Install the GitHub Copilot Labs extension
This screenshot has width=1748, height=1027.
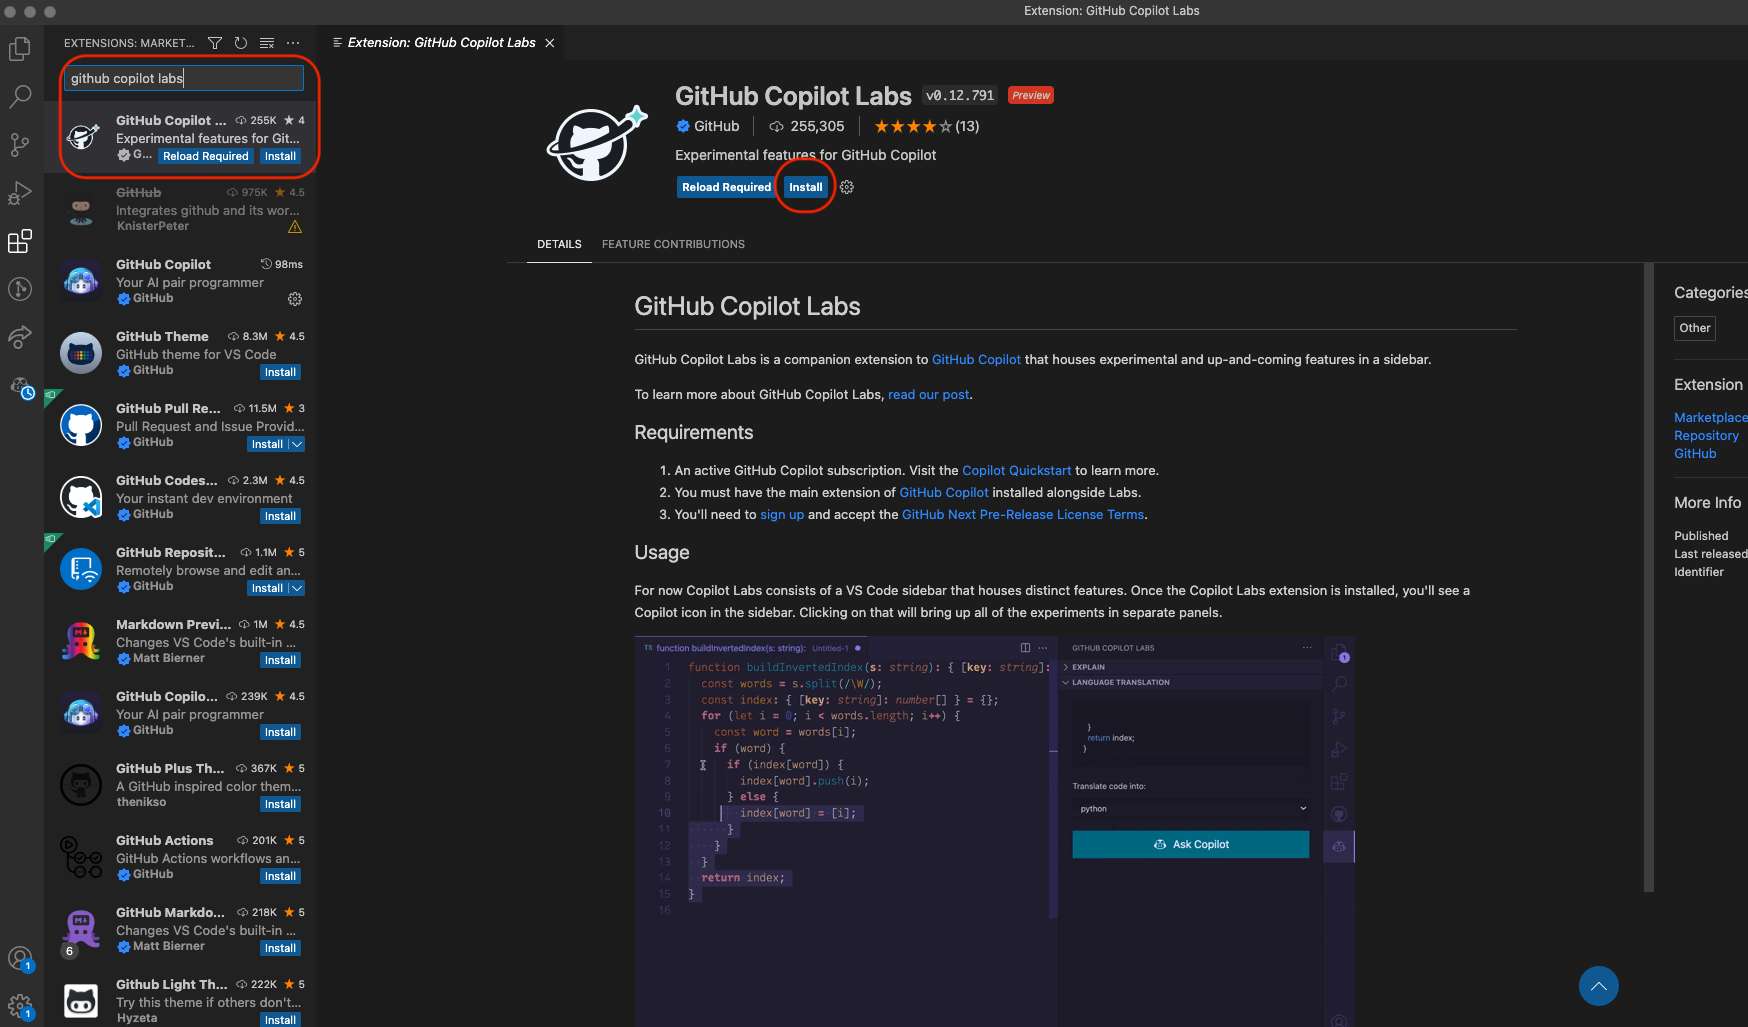[805, 187]
